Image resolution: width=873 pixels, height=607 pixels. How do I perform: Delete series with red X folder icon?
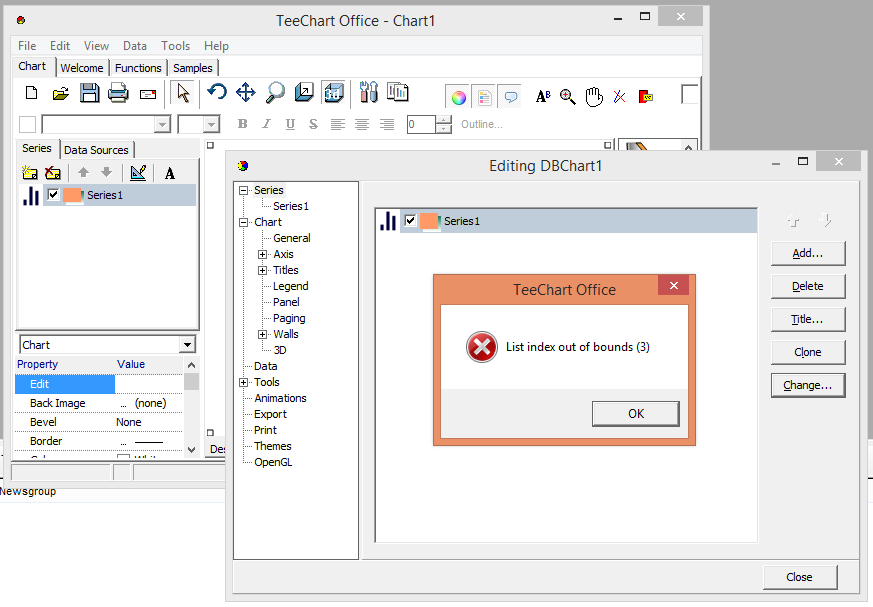point(53,173)
